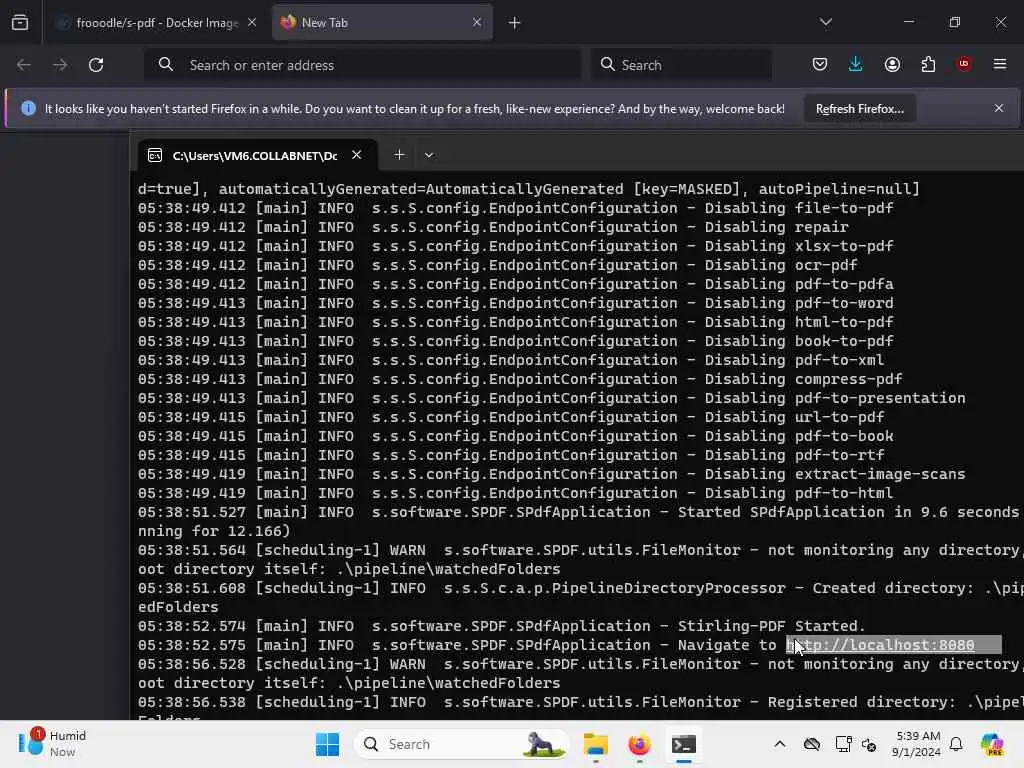The image size is (1024, 768).
Task: Open Firefox View icon at top-left
Action: pyautogui.click(x=20, y=23)
